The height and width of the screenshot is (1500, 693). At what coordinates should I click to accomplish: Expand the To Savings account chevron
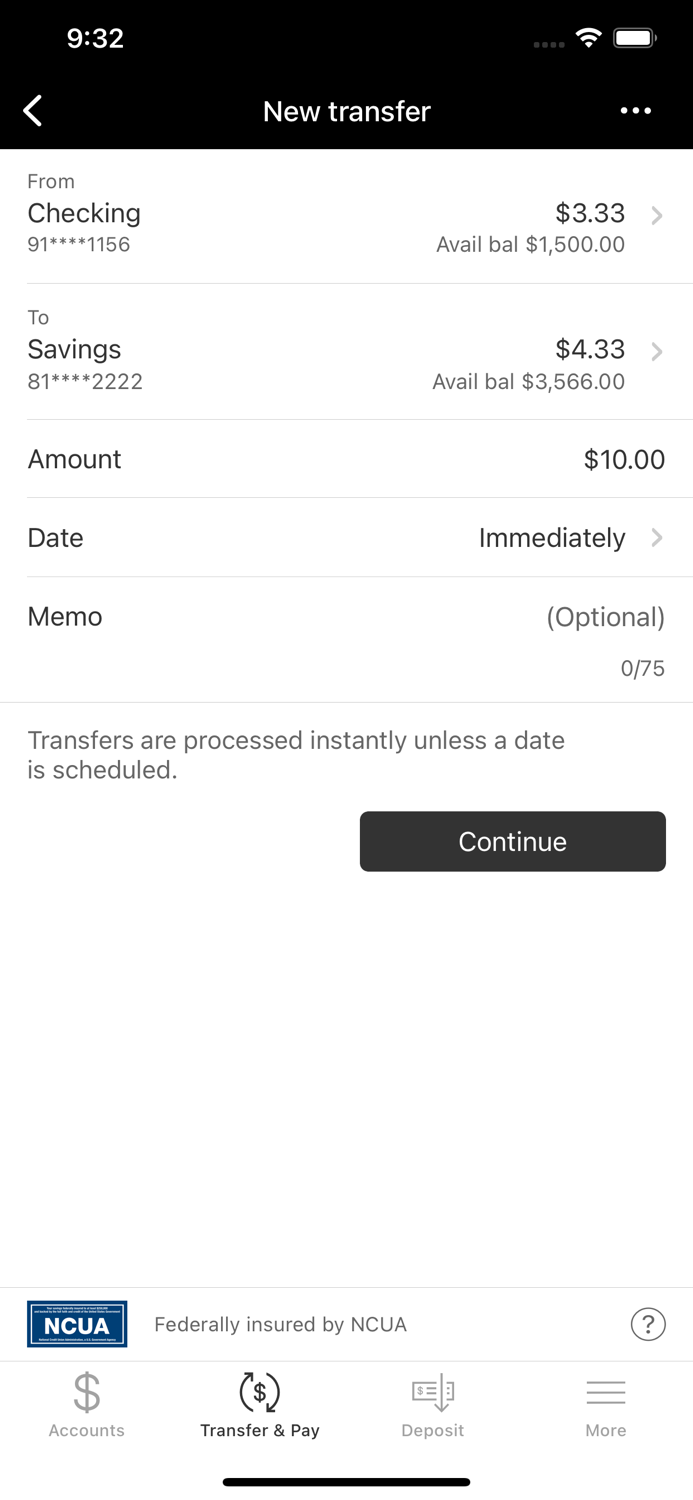point(657,351)
